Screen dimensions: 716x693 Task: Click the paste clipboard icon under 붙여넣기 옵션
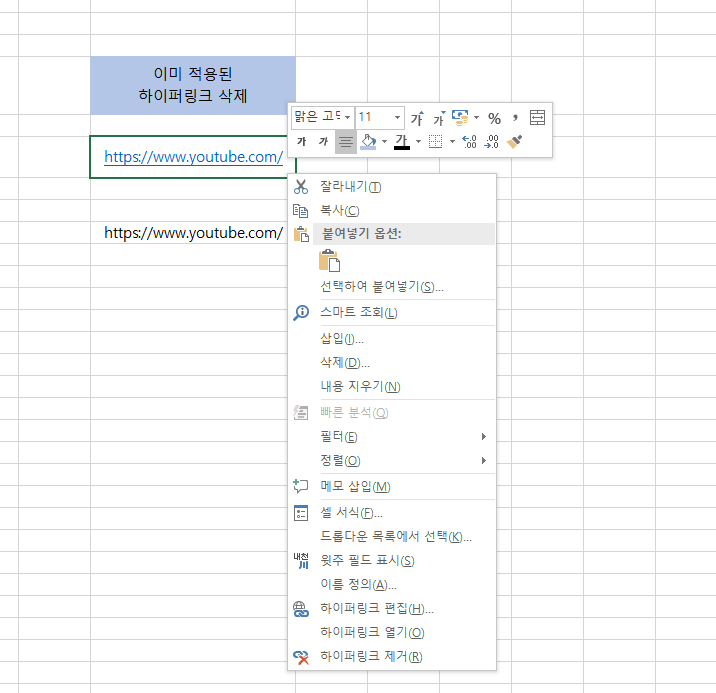[x=329, y=261]
